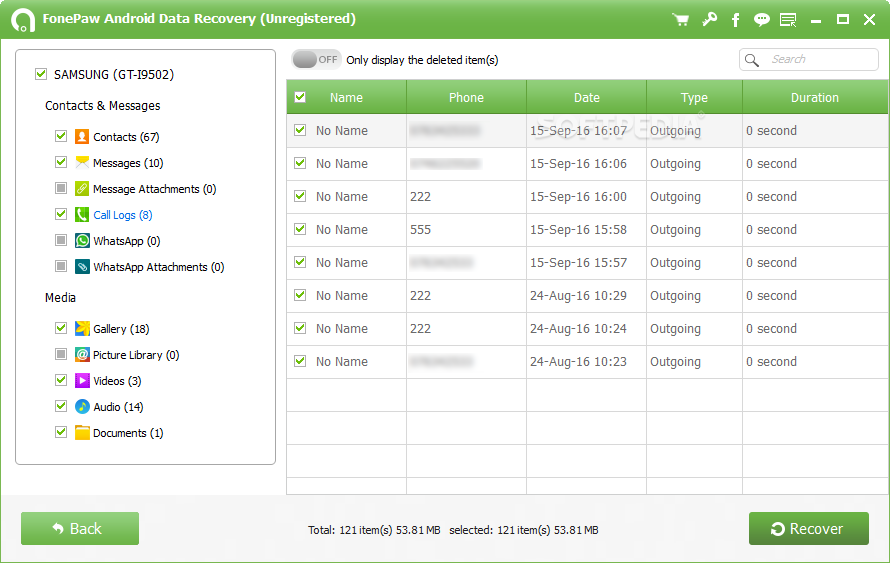Click the FonePaw logo icon
The width and height of the screenshot is (890, 563).
23,20
